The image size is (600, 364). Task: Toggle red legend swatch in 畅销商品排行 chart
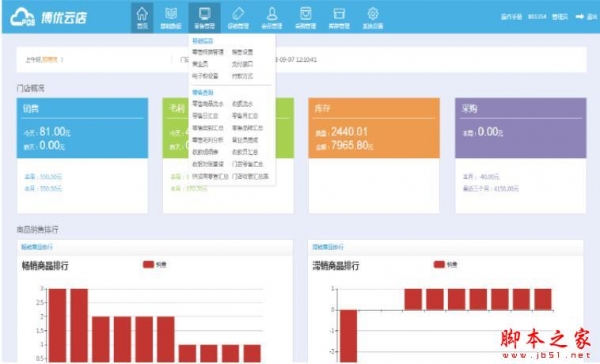148,264
